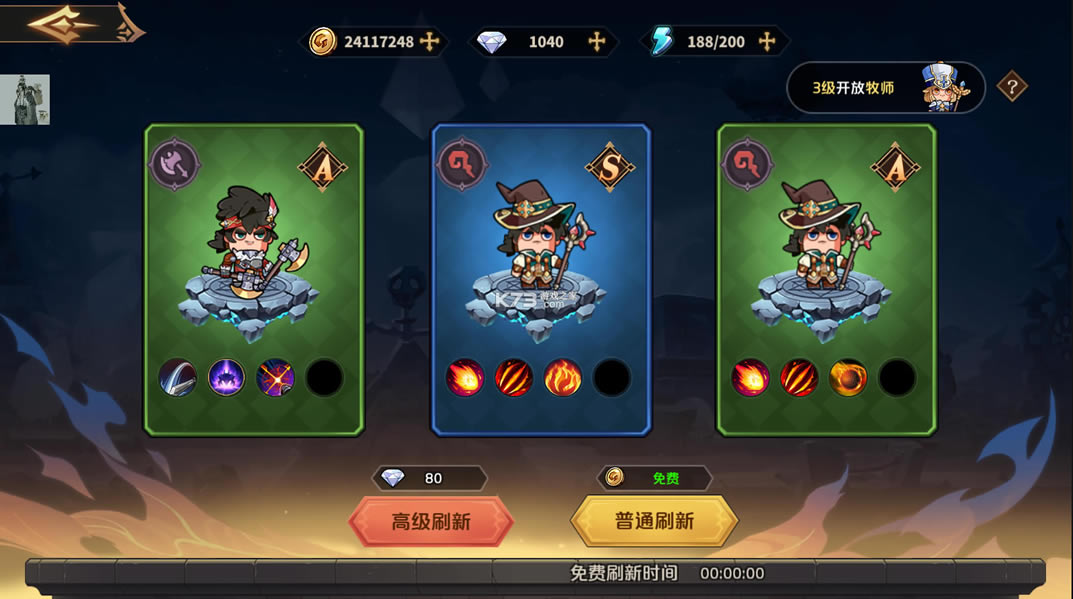This screenshot has width=1073, height=599.
Task: Open the question mark help icon
Action: (1011, 87)
